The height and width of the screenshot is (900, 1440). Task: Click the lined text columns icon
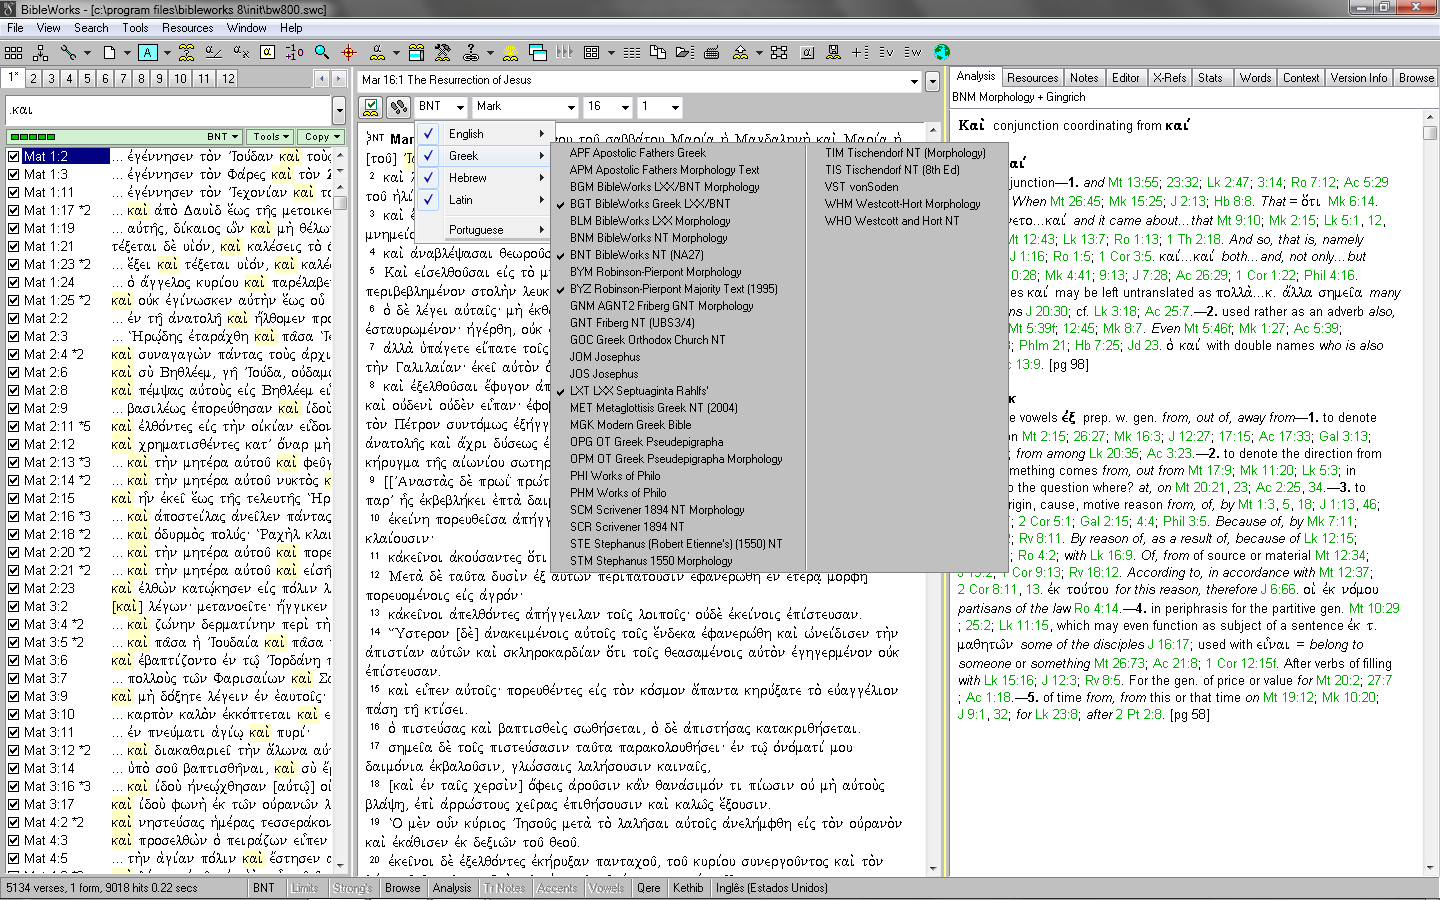(x=632, y=52)
